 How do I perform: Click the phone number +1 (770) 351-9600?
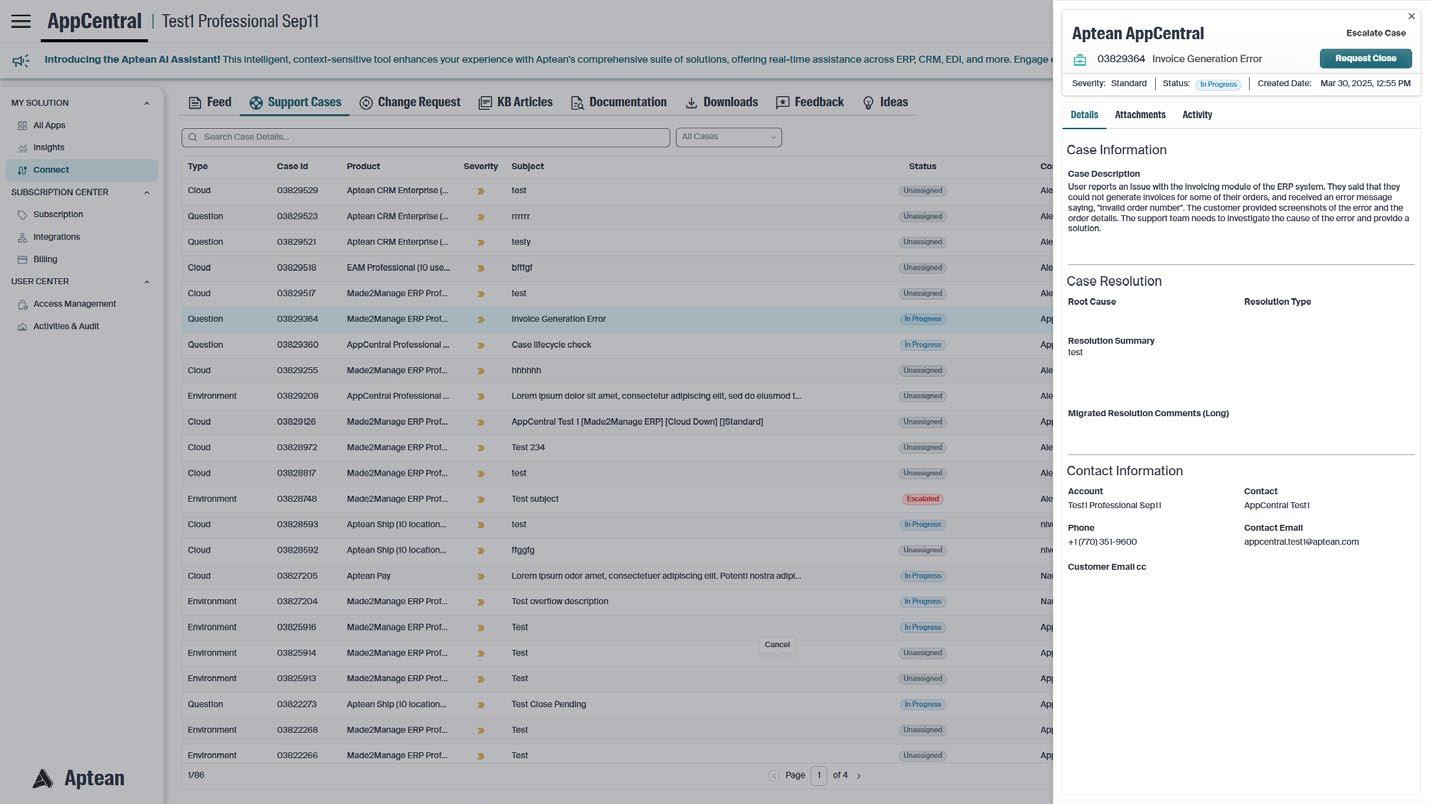1102,542
